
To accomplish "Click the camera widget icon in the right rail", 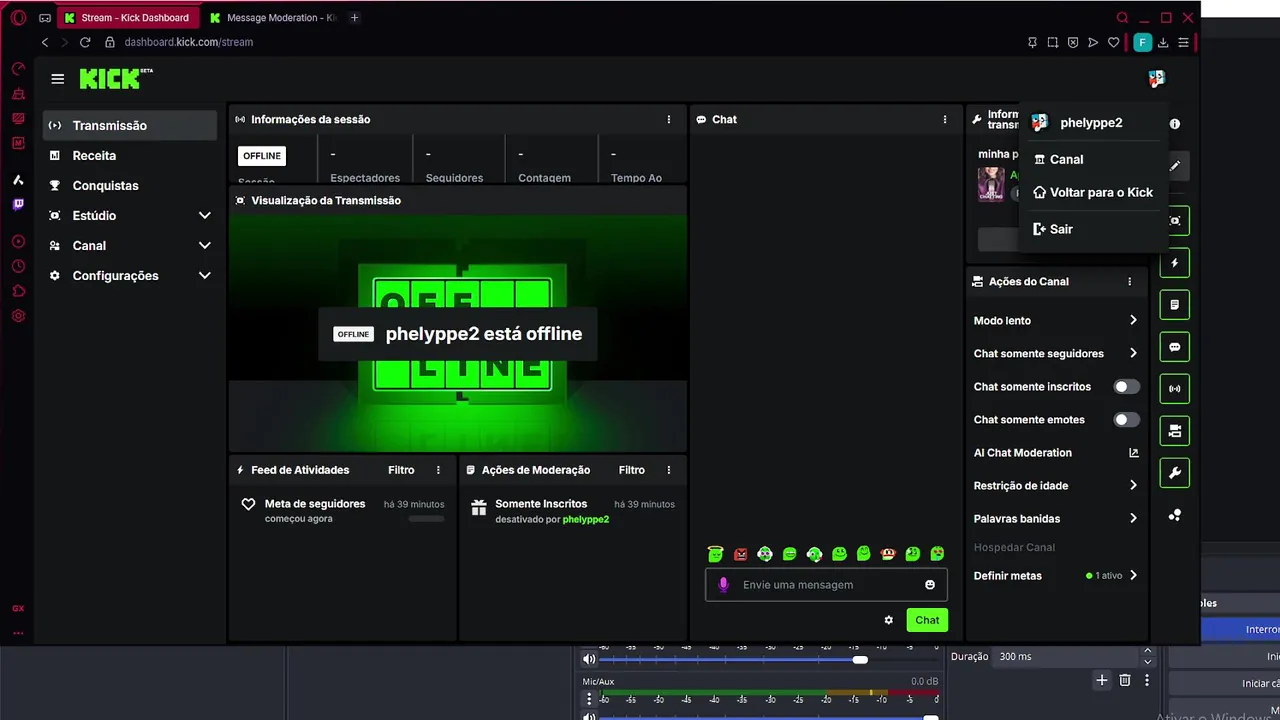I will tap(1175, 431).
